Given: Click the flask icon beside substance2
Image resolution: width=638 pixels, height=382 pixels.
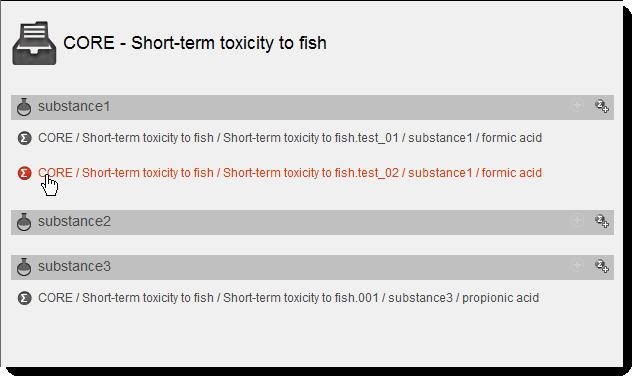Looking at the screenshot, I should [24, 222].
